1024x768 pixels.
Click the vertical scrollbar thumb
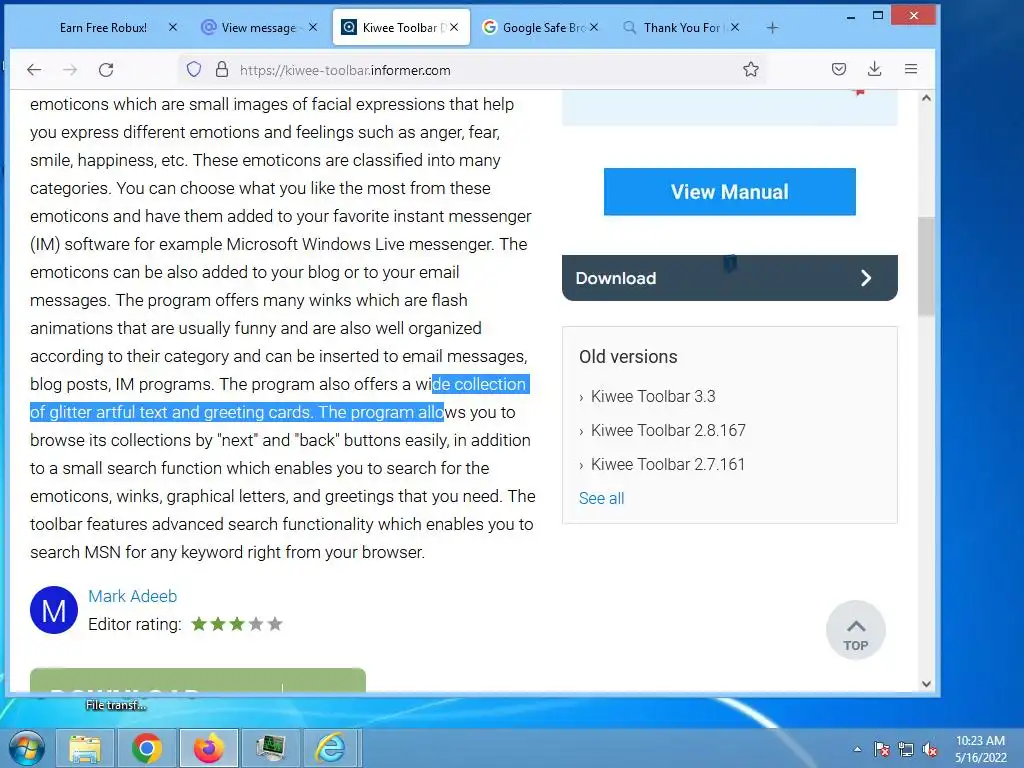coord(926,266)
